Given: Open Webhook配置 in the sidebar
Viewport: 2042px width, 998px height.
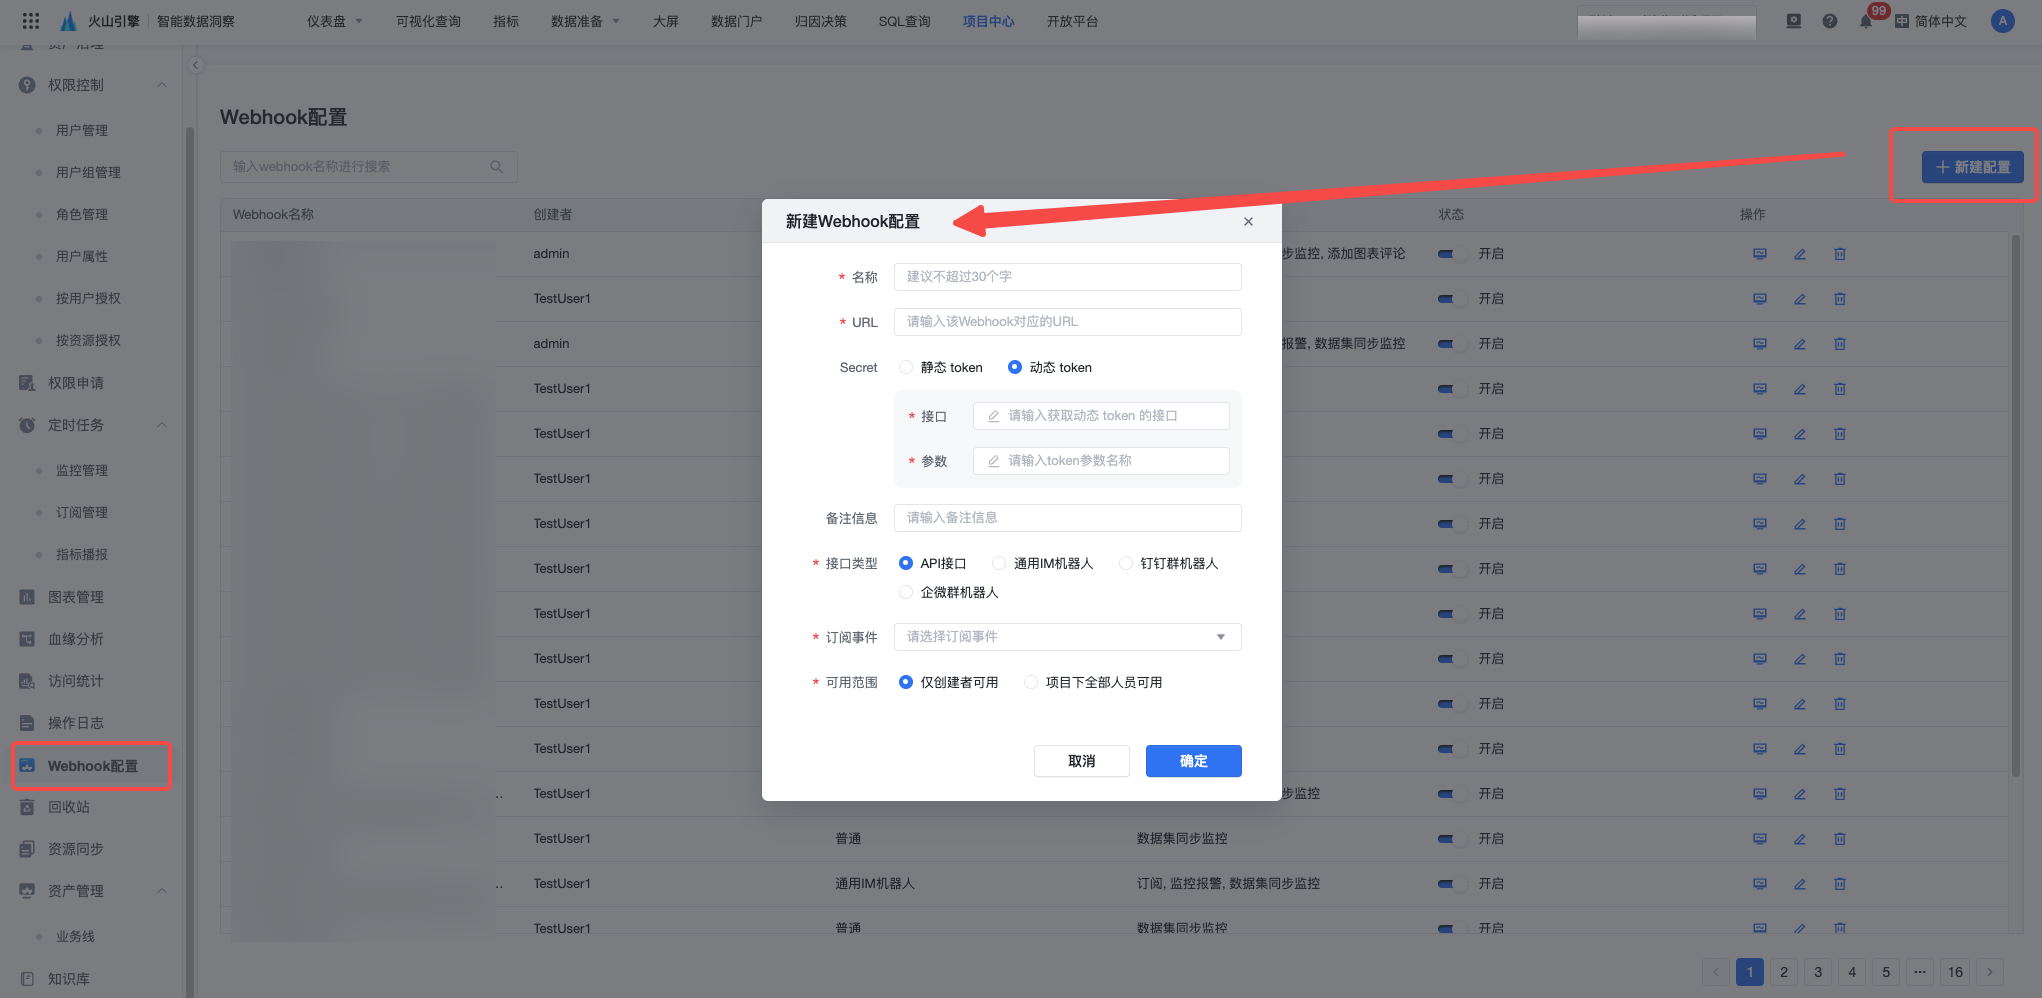Looking at the screenshot, I should click(x=92, y=766).
